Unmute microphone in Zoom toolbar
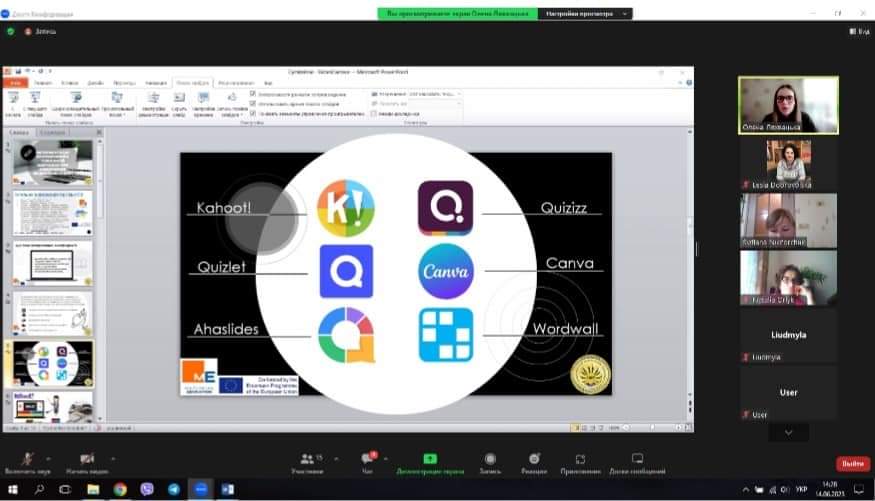Viewport: 875px width, 501px height. click(x=27, y=463)
